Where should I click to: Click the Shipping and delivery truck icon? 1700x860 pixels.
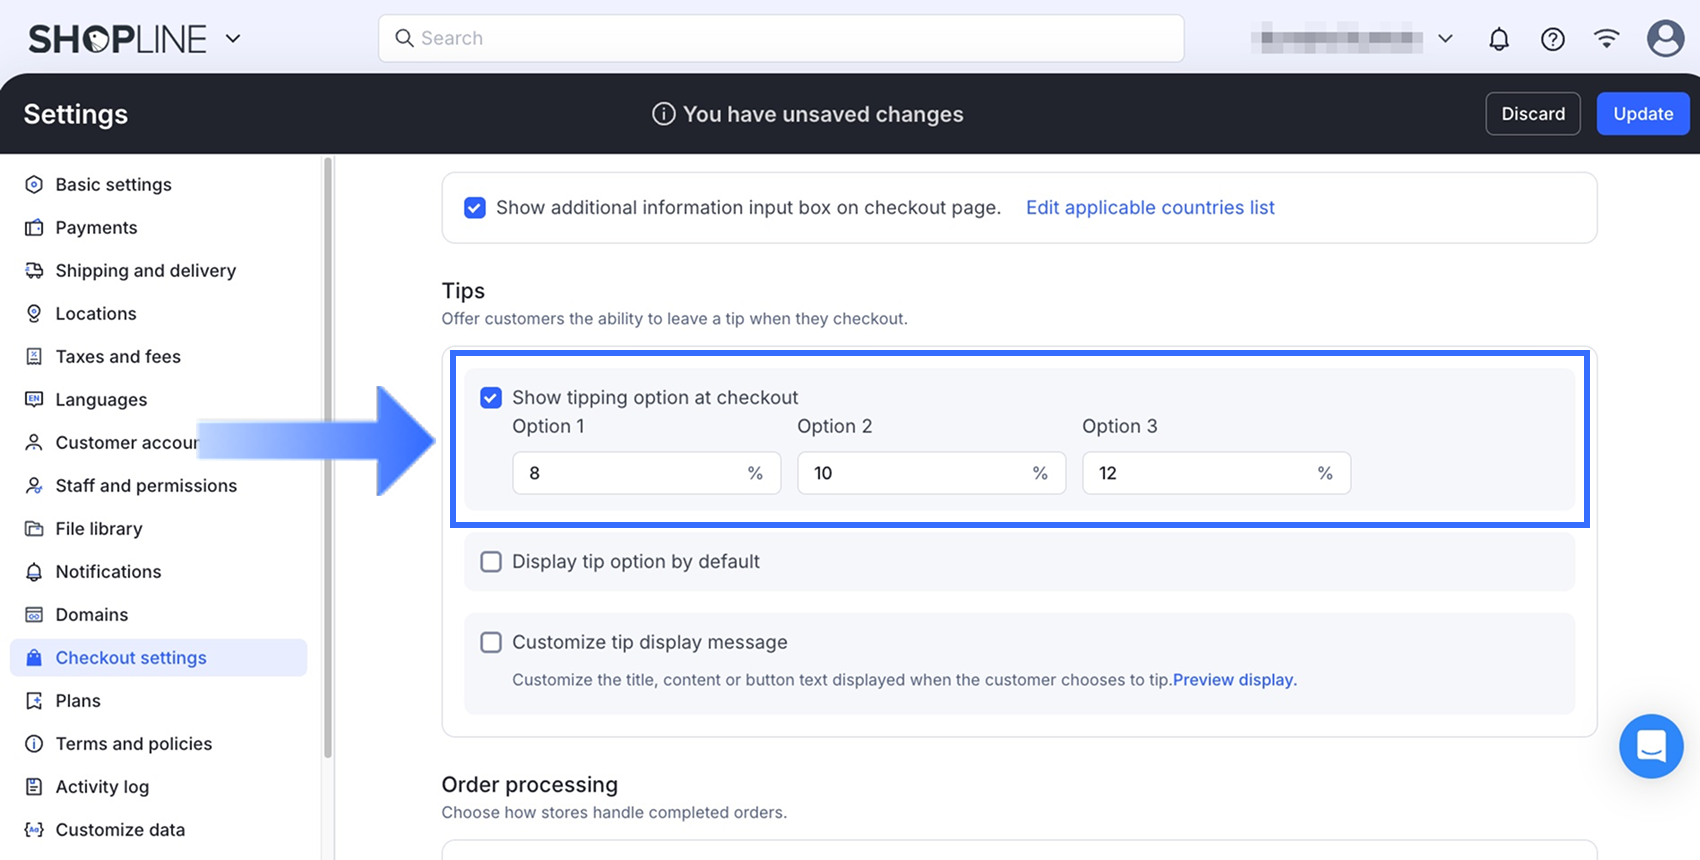tap(34, 271)
